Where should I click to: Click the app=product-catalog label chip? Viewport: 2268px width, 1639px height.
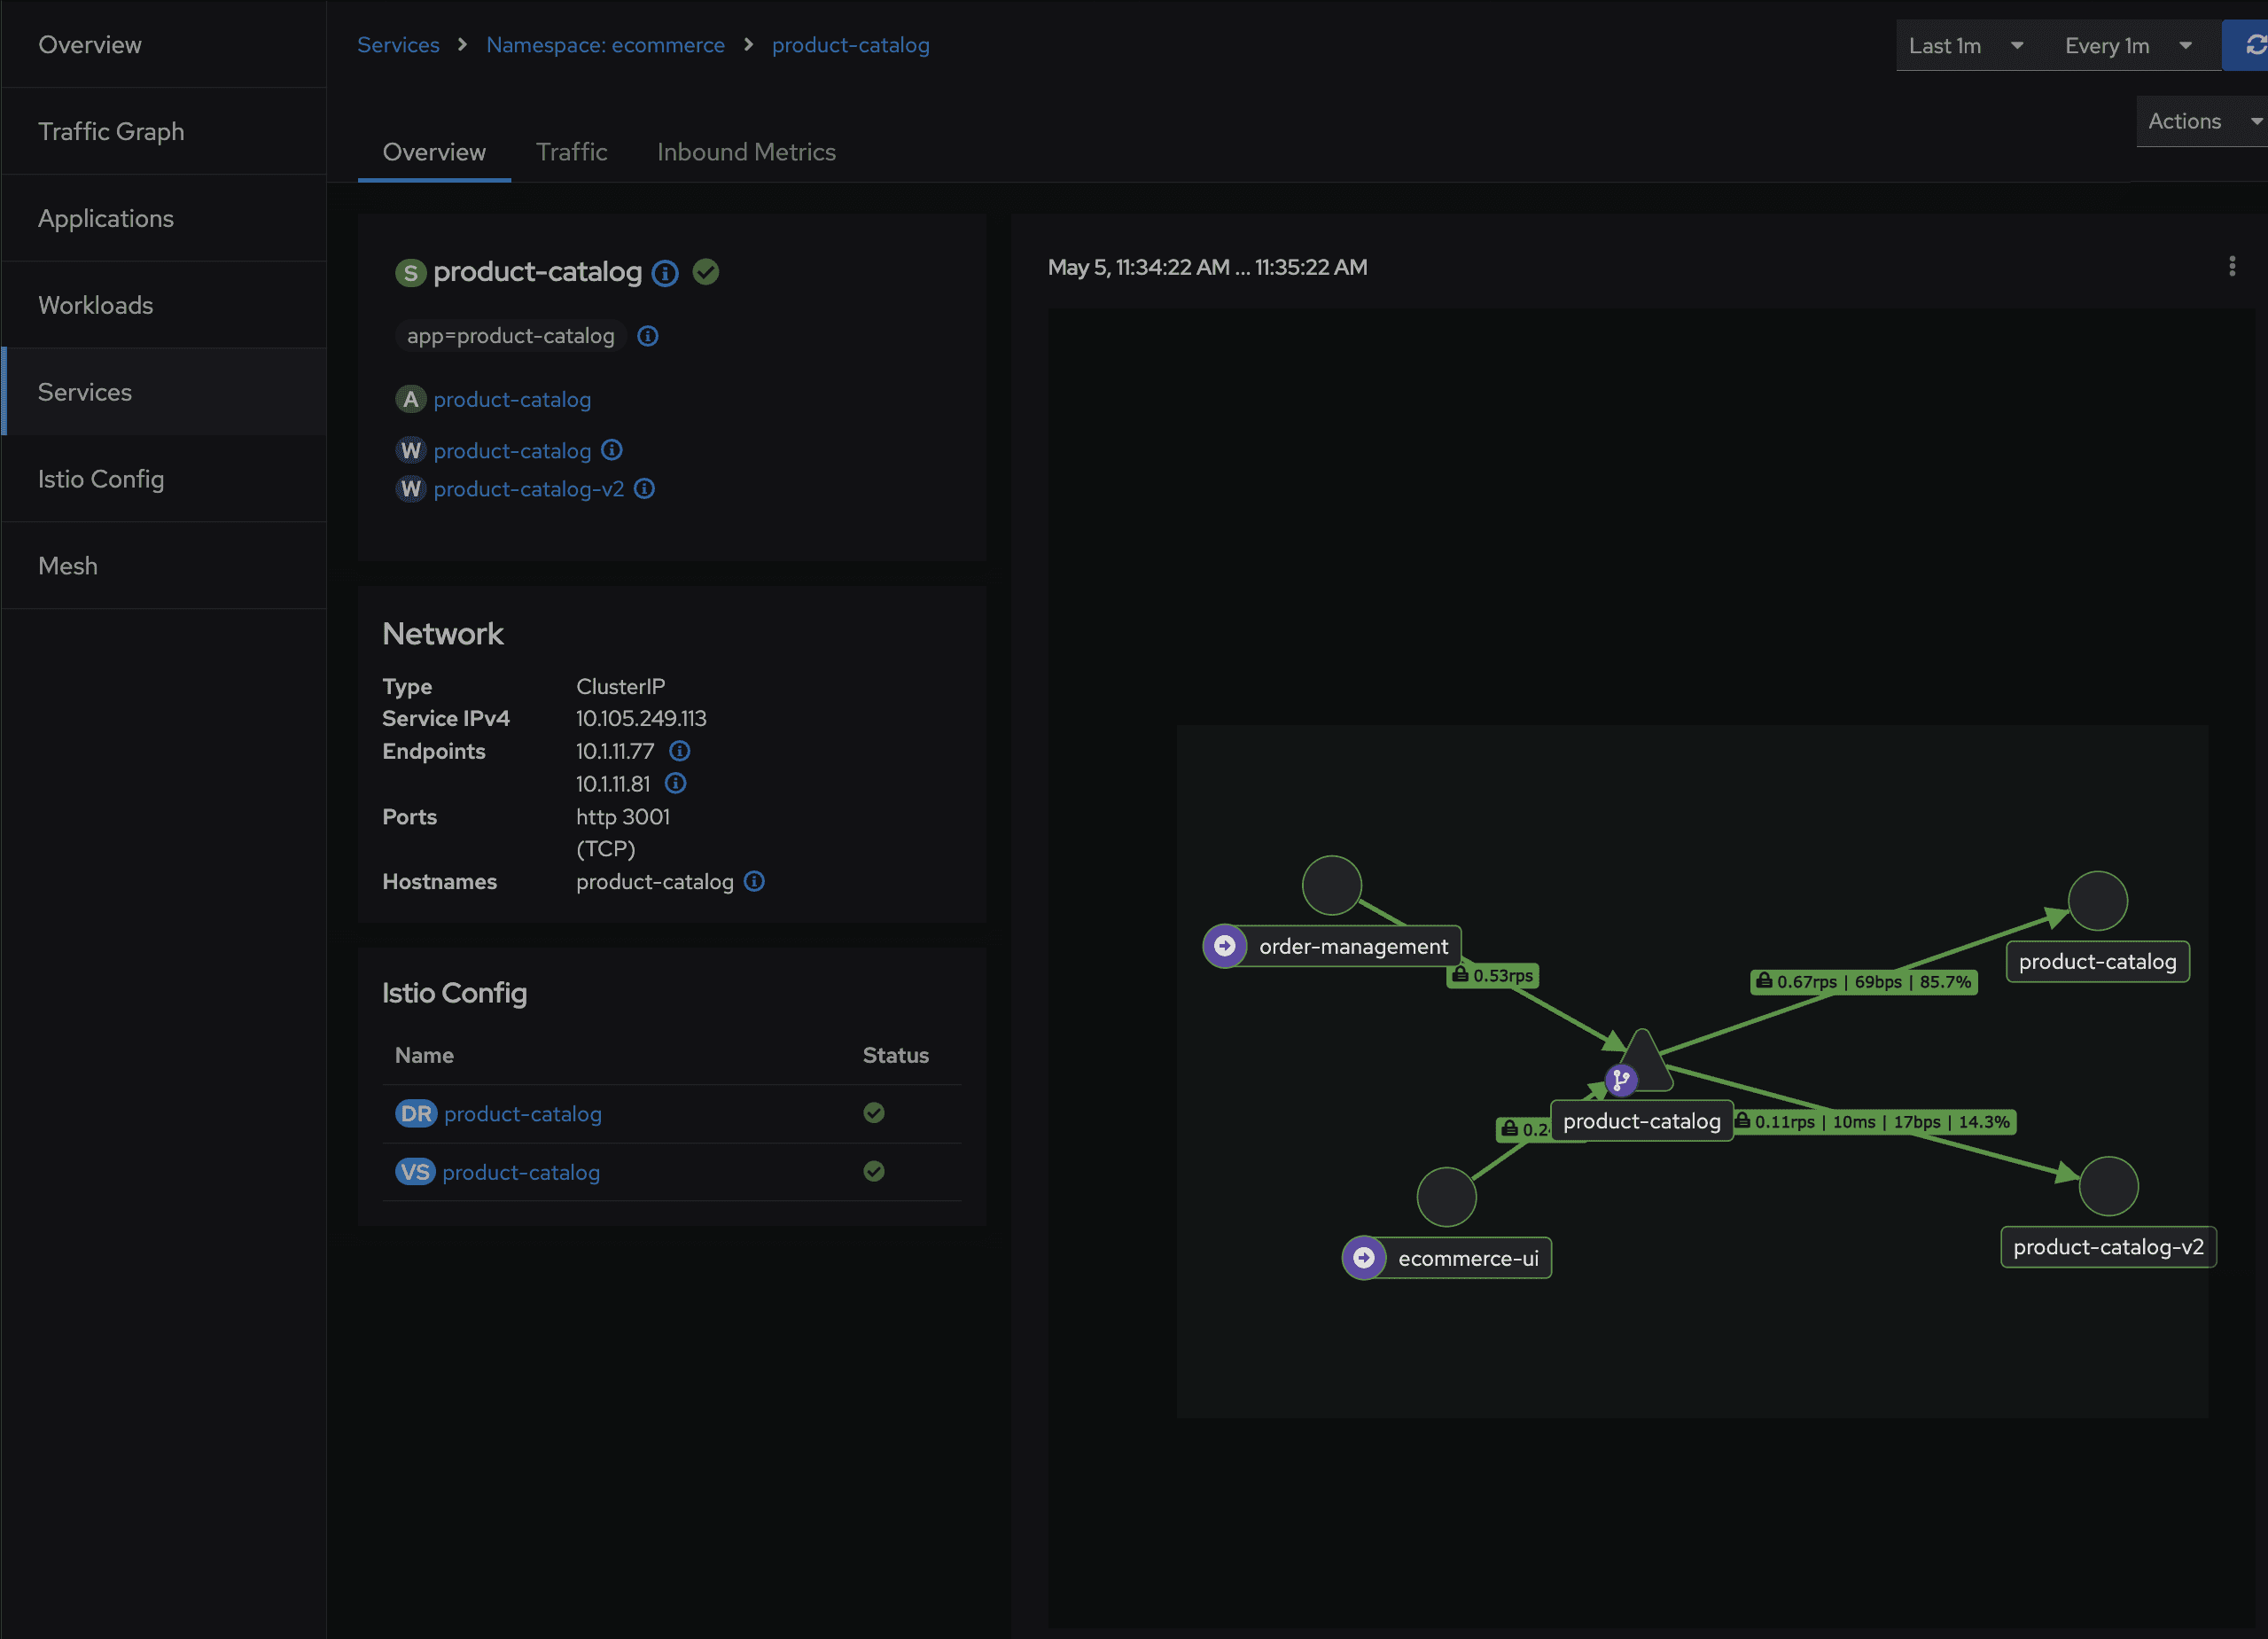click(511, 336)
